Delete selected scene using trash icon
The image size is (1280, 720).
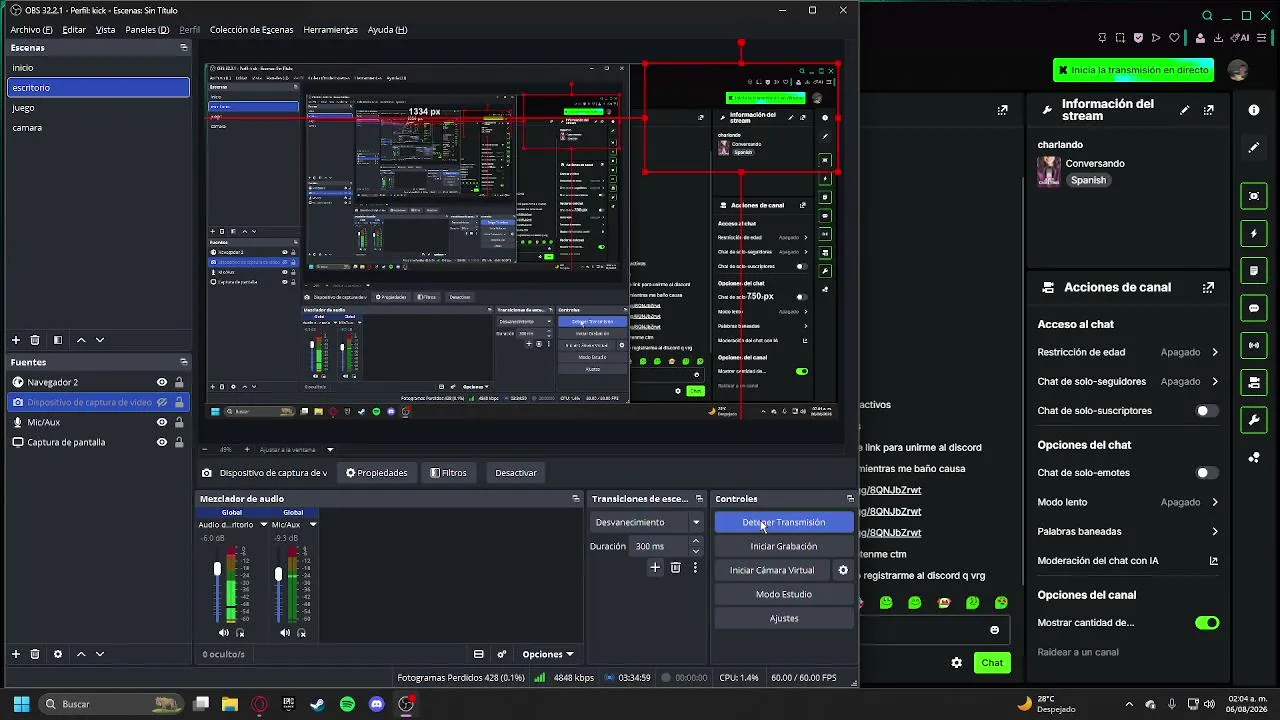[x=35, y=340]
